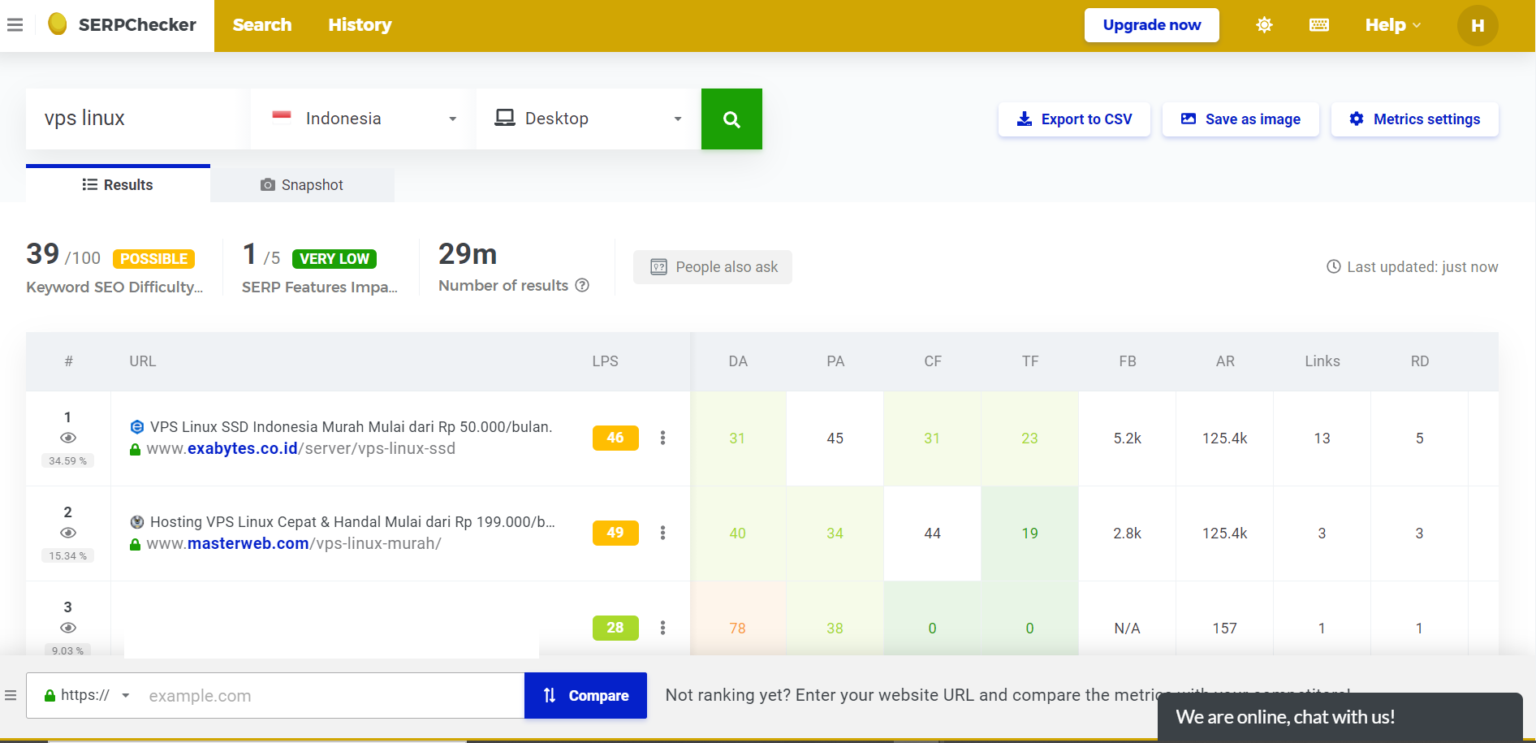The image size is (1536, 743).
Task: Sort by the TF column header
Action: 1030,361
